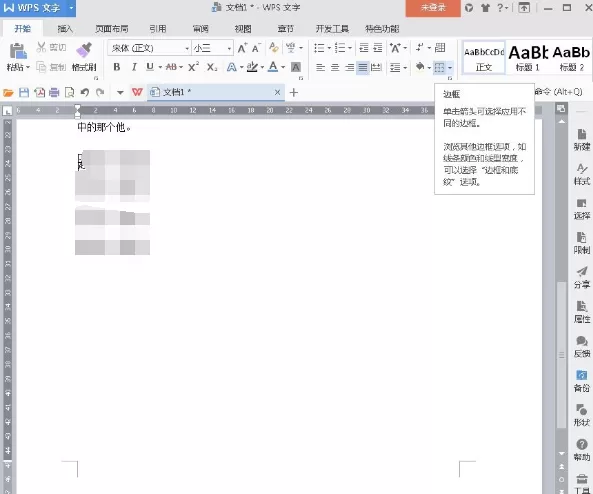Expand the line spacing dropdown arrow

click(405, 68)
